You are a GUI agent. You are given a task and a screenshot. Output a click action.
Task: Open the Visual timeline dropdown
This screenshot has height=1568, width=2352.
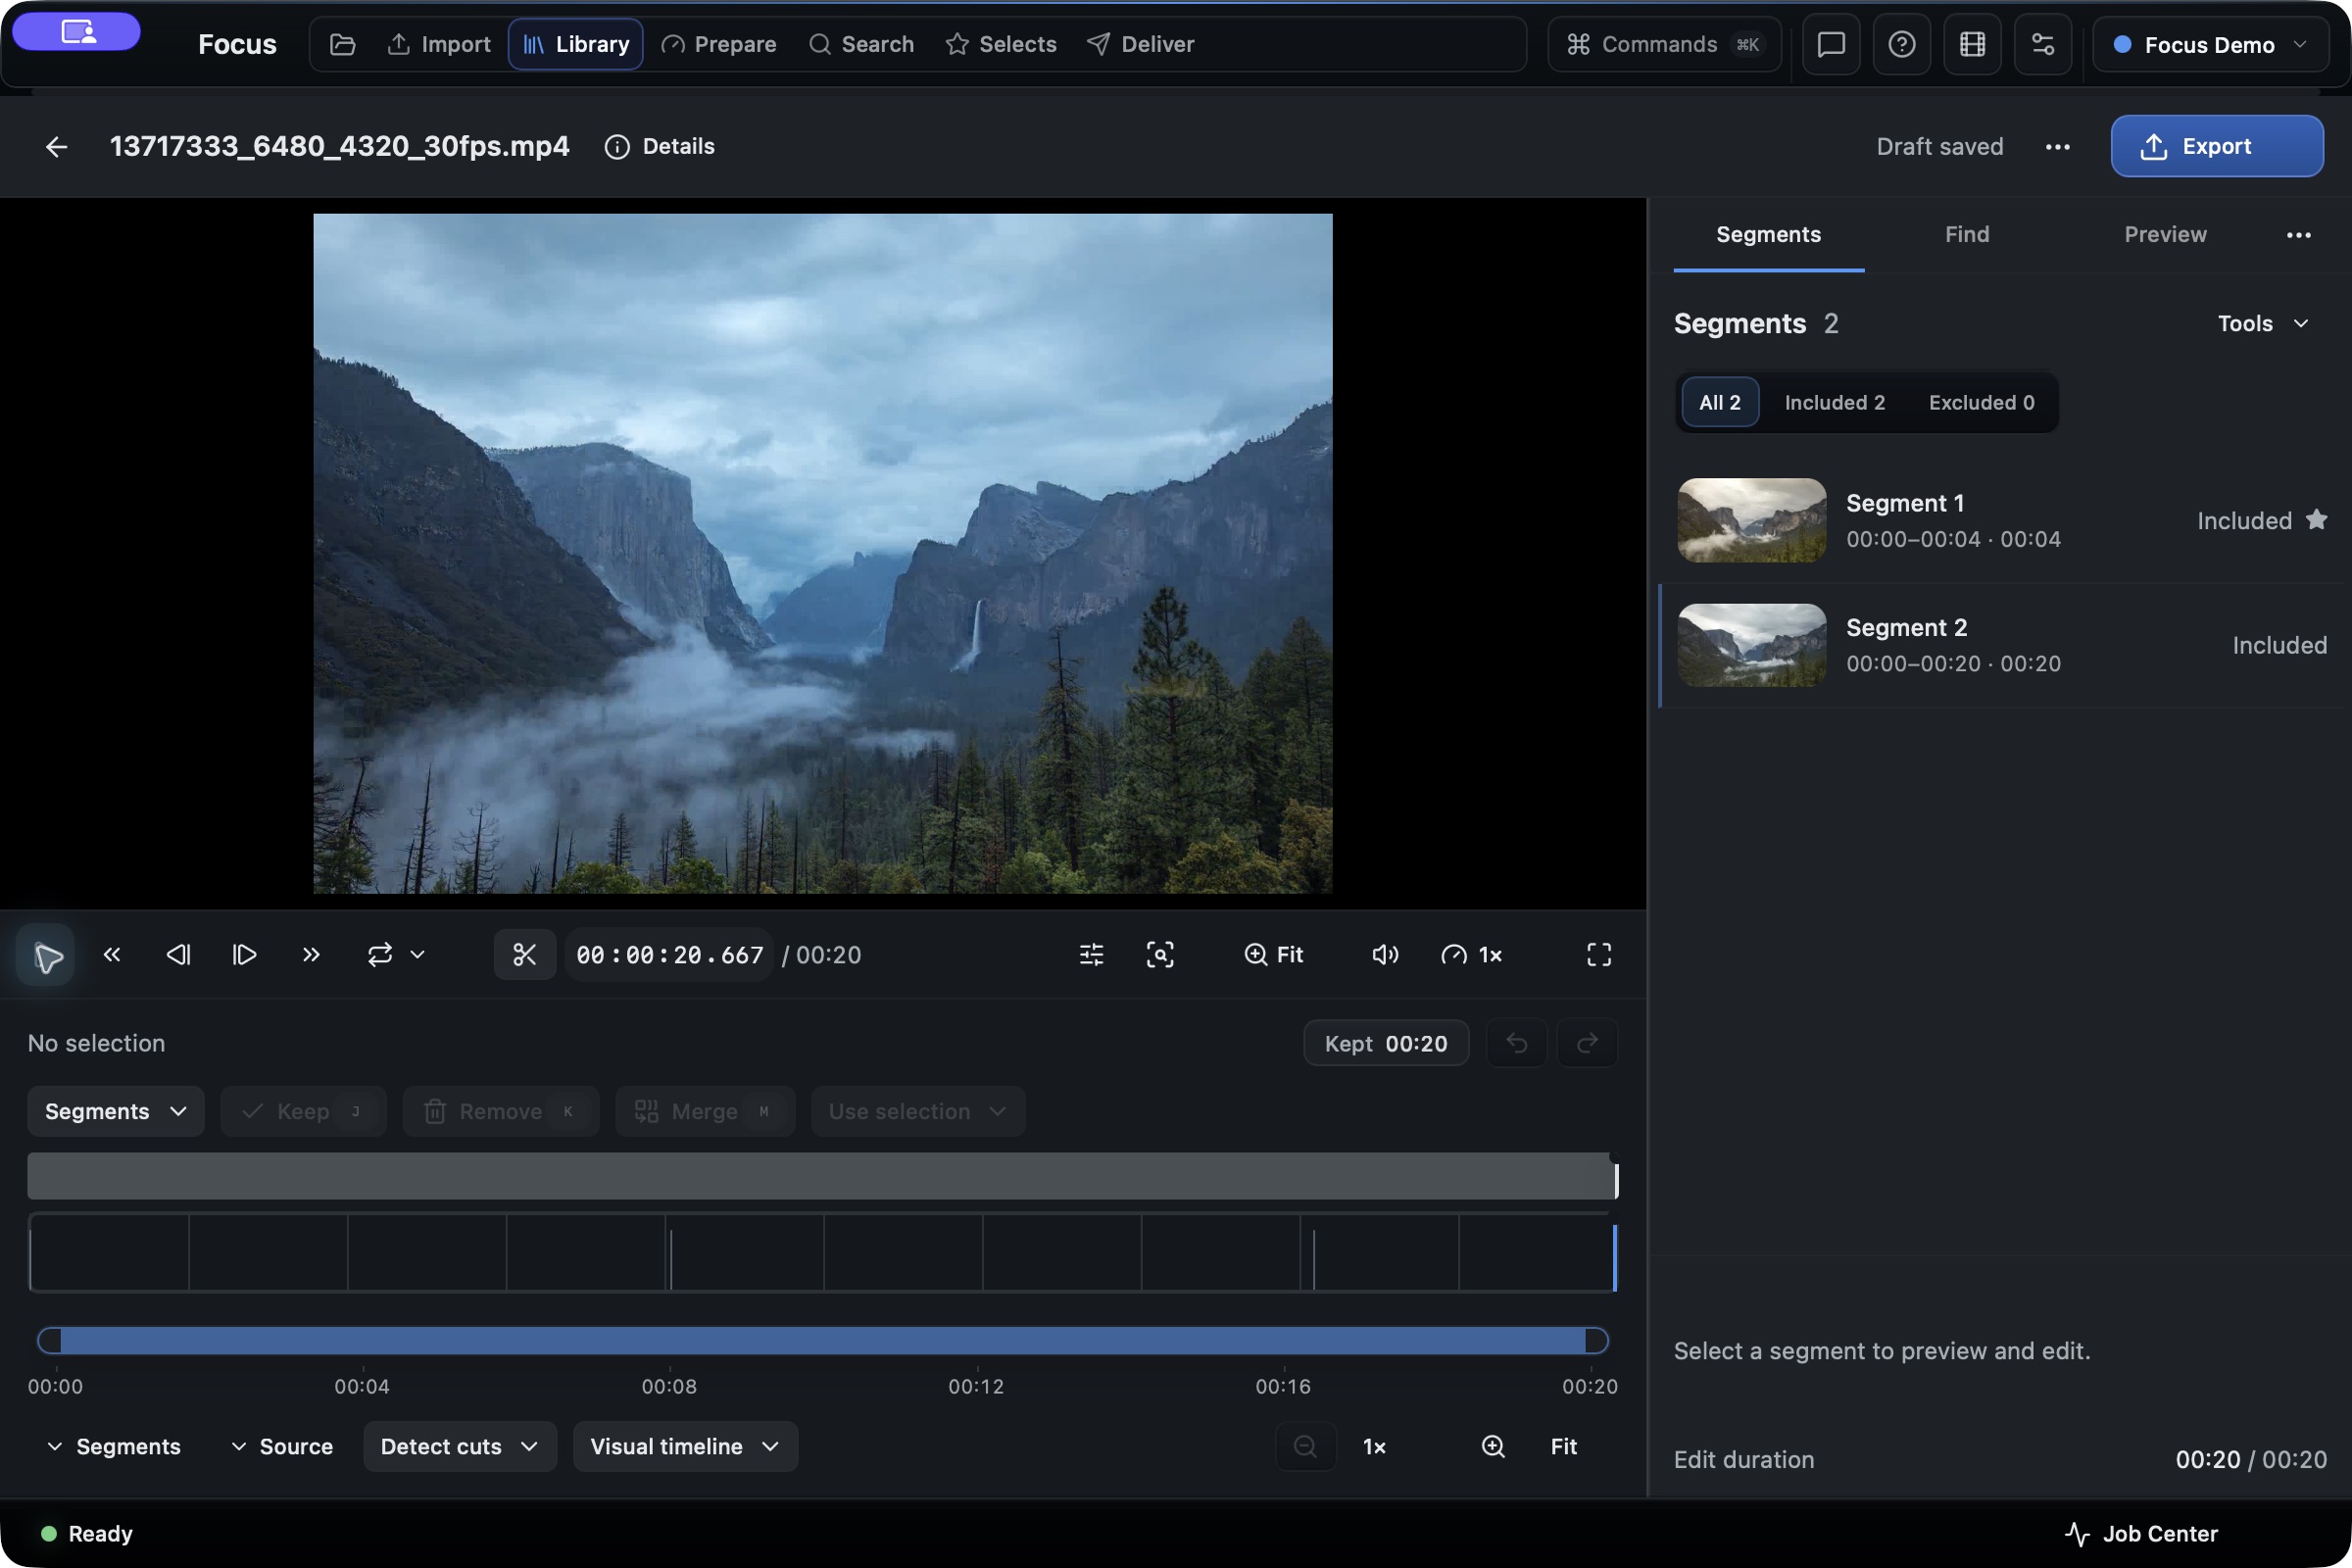pos(685,1447)
